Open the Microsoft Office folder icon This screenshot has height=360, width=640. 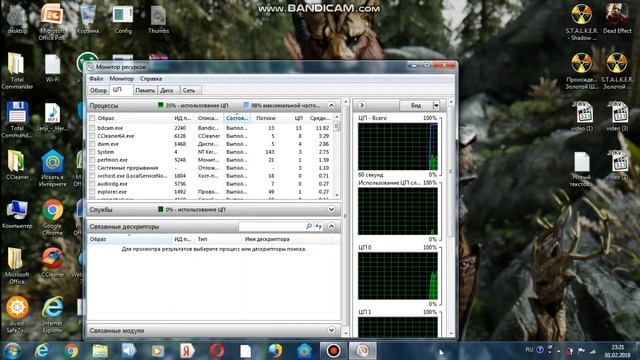tap(17, 266)
